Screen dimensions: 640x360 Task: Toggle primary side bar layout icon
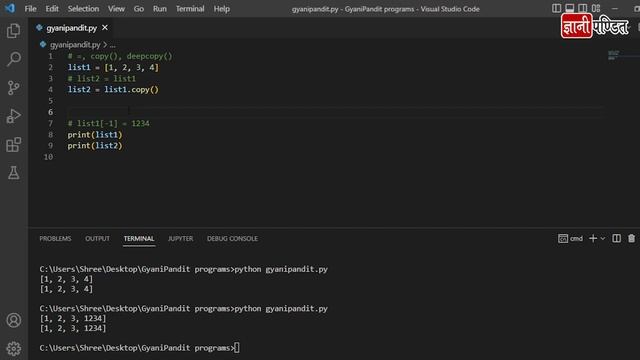556,8
